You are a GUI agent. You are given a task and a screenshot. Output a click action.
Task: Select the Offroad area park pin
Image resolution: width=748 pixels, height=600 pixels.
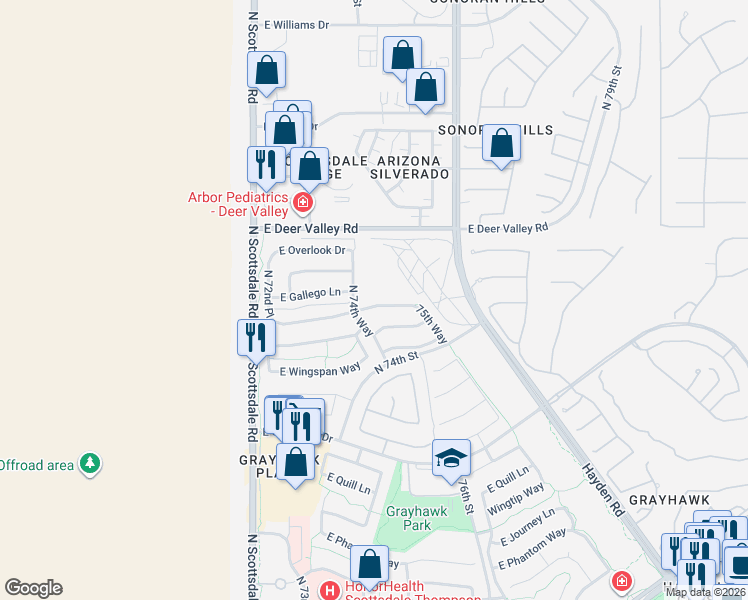(x=90, y=465)
